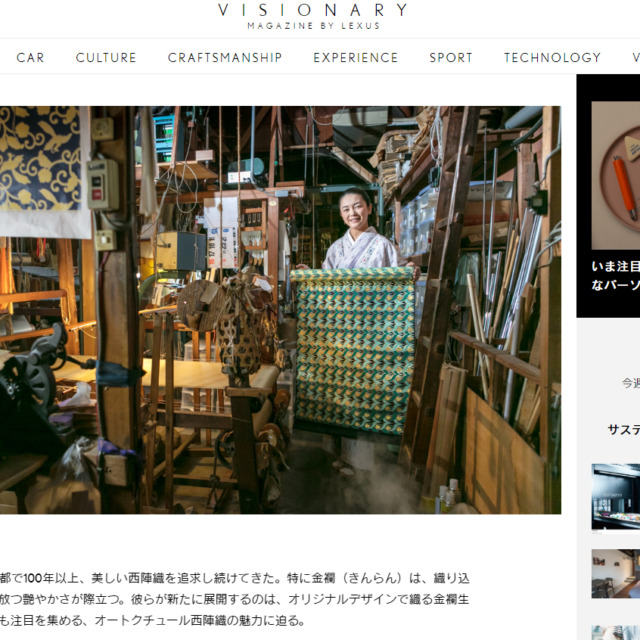Open the cafe interior sidebar thumbnail
The height and width of the screenshot is (640, 640).
[616, 573]
